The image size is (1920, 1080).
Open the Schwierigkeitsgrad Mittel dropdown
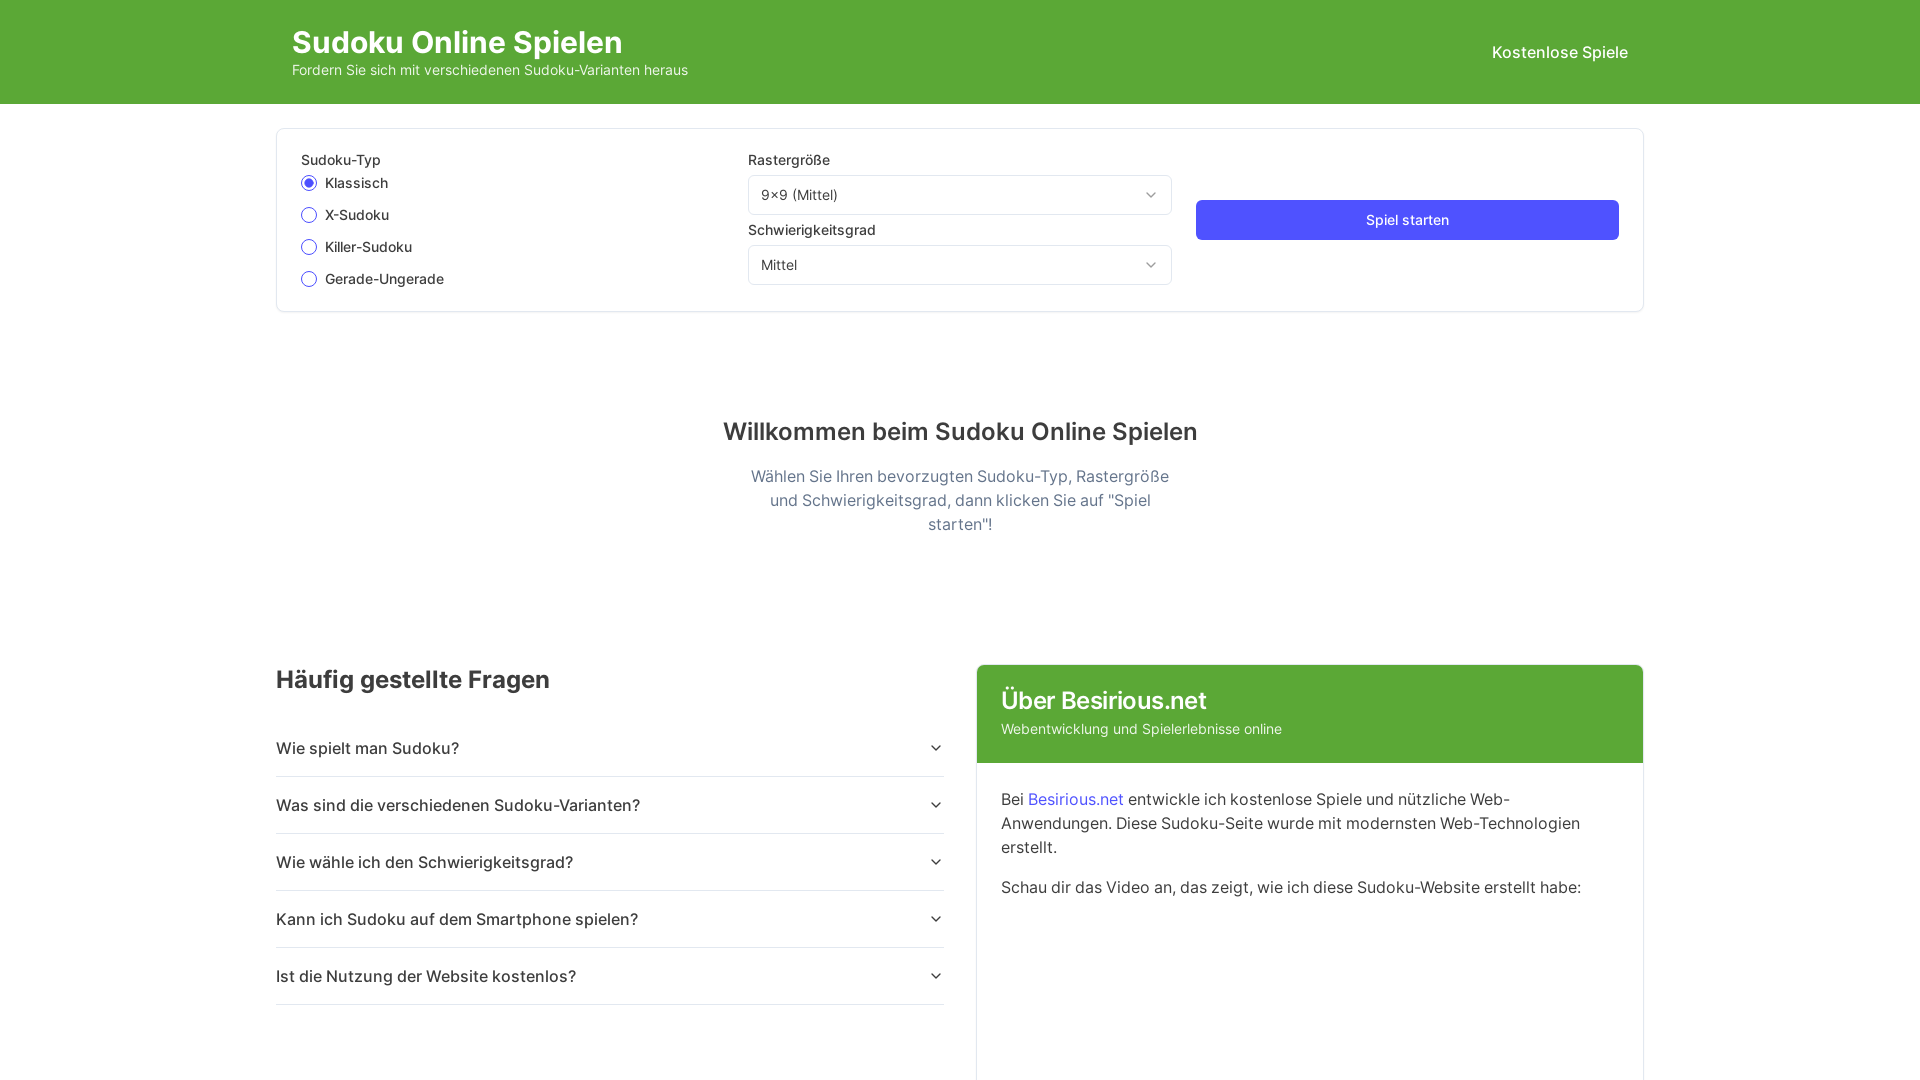[x=959, y=265]
